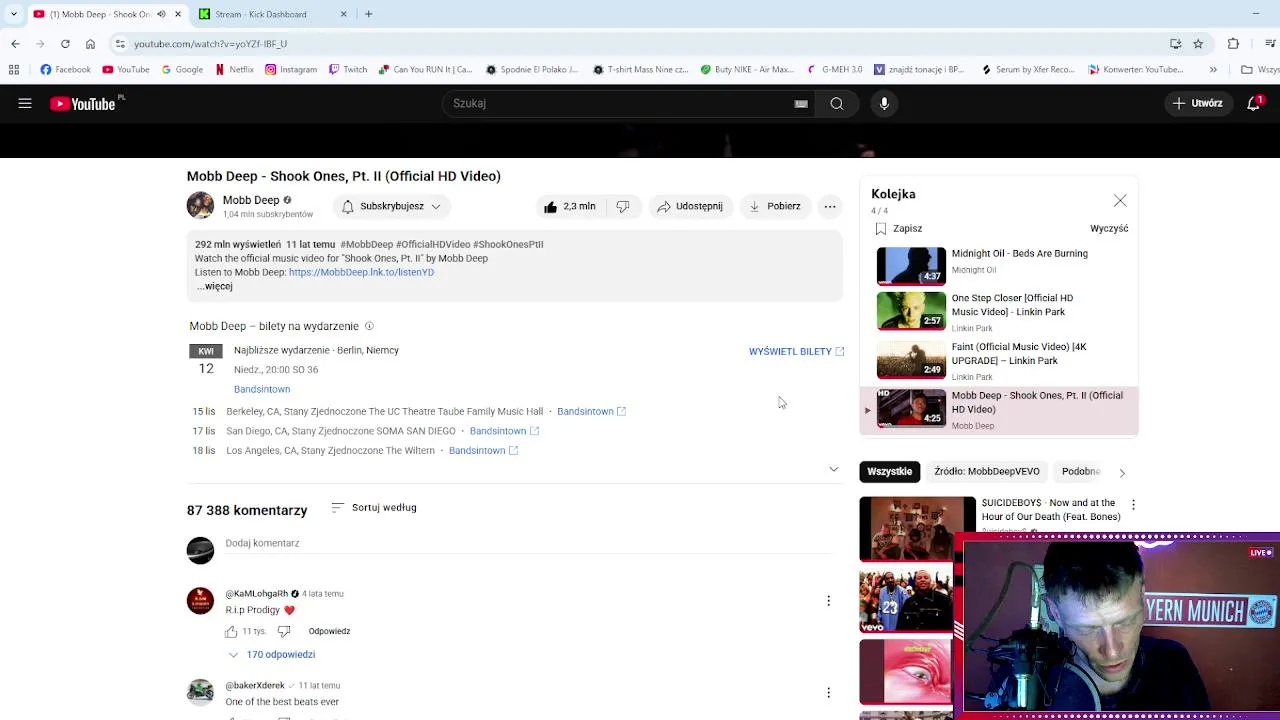Show more bookmarks chevron
The width and height of the screenshot is (1280, 720).
click(1213, 70)
